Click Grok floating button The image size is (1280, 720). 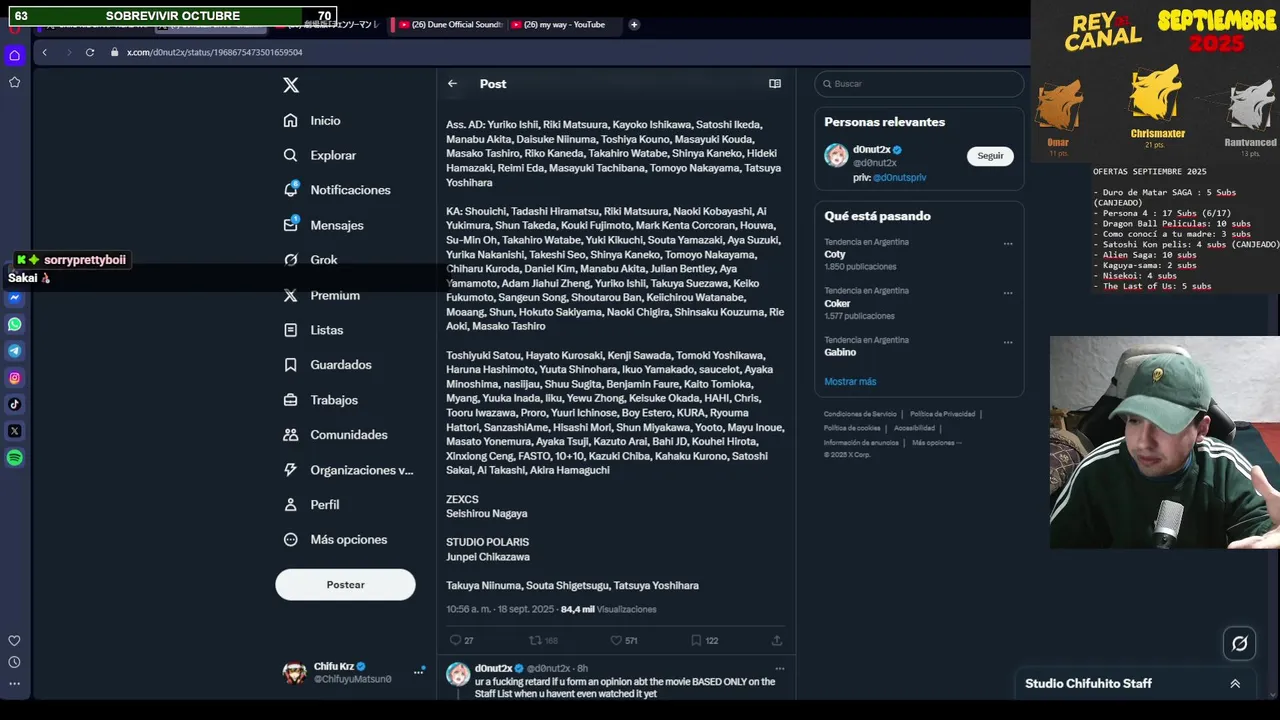pos(1239,644)
